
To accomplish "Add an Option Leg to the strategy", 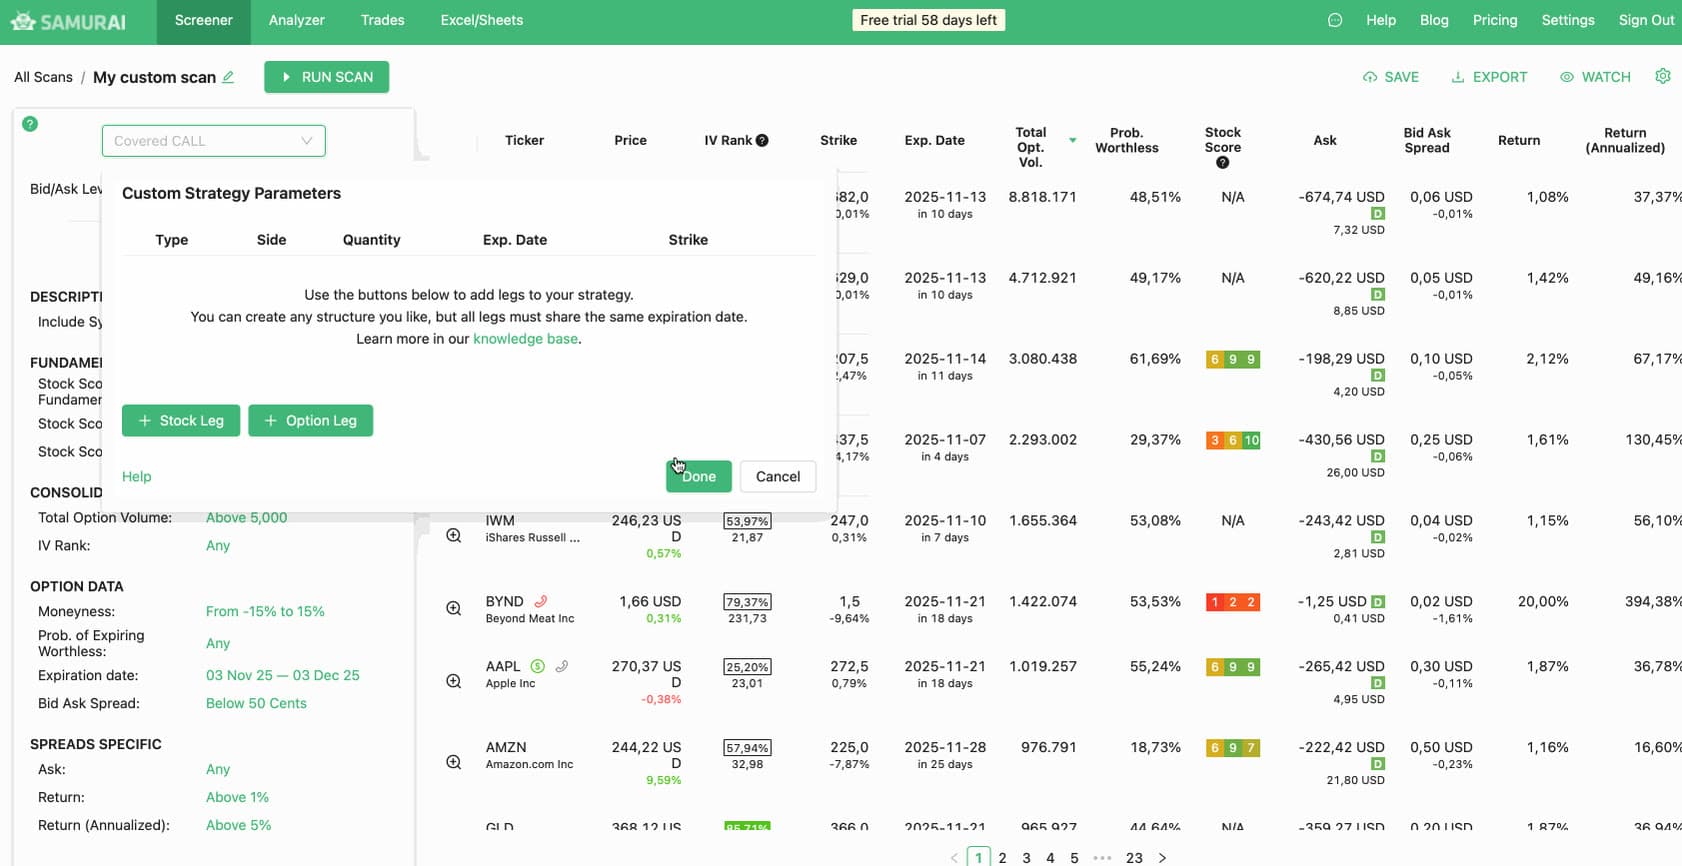I will 310,421.
